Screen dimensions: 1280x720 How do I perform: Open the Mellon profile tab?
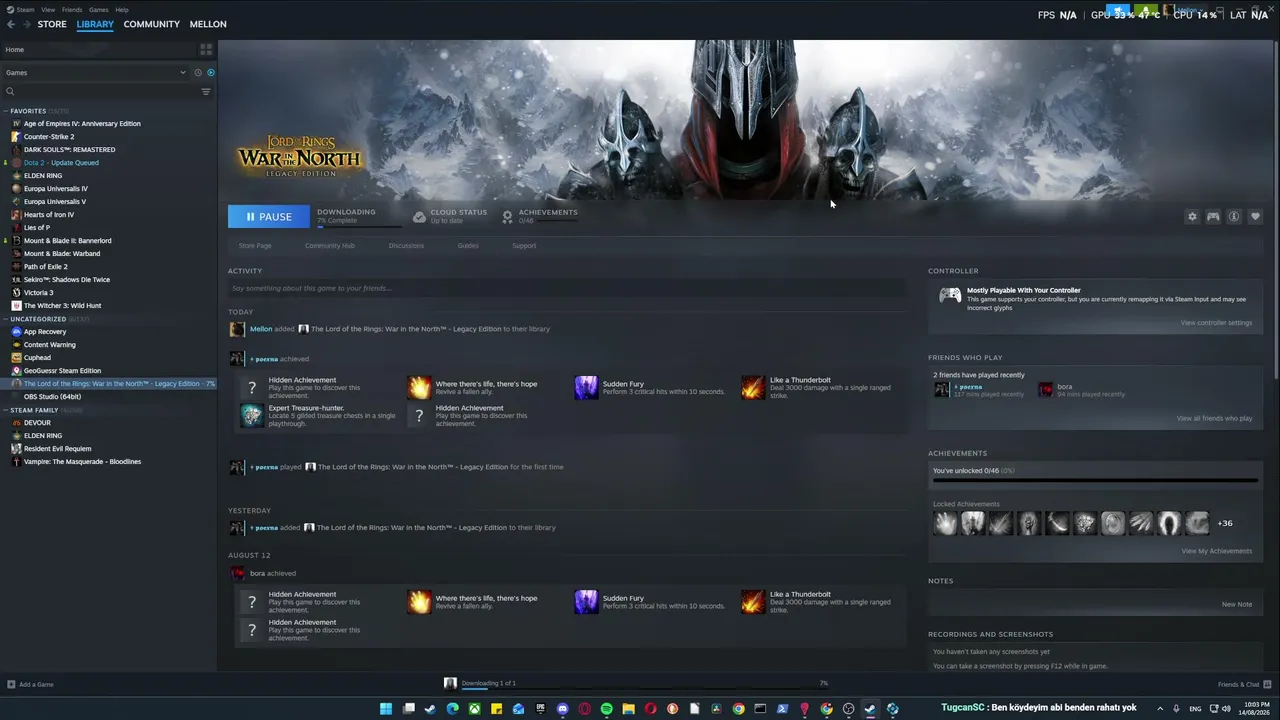tap(208, 24)
